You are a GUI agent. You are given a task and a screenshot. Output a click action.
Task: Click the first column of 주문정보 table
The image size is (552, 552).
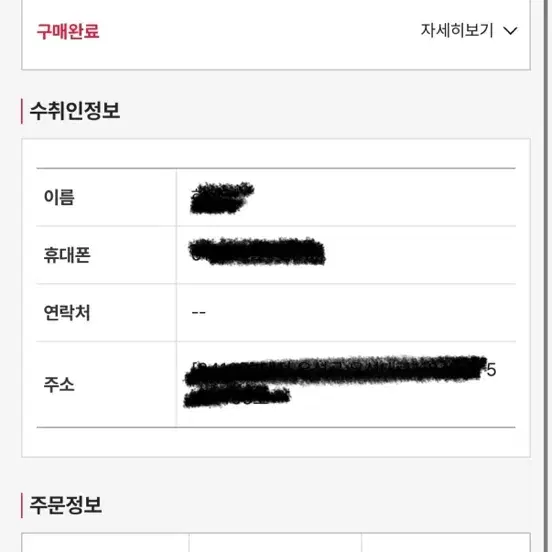pyautogui.click(x=105, y=542)
